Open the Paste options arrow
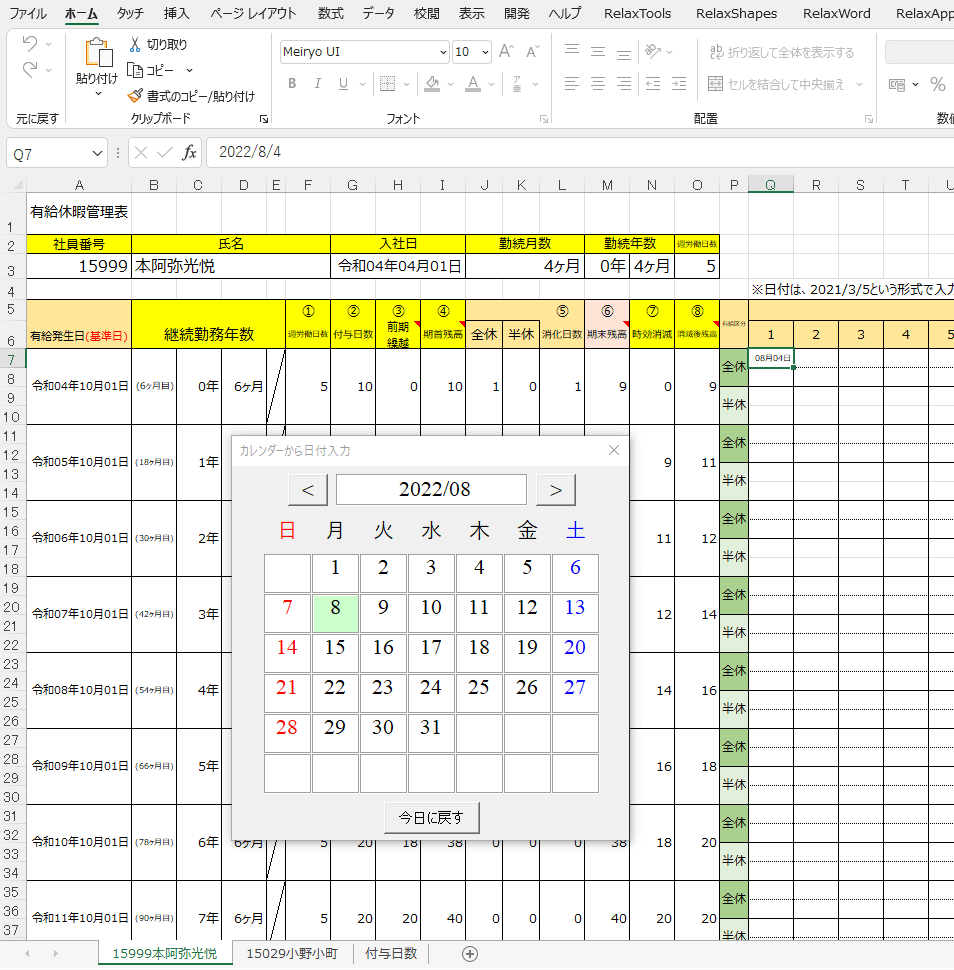 click(98, 94)
